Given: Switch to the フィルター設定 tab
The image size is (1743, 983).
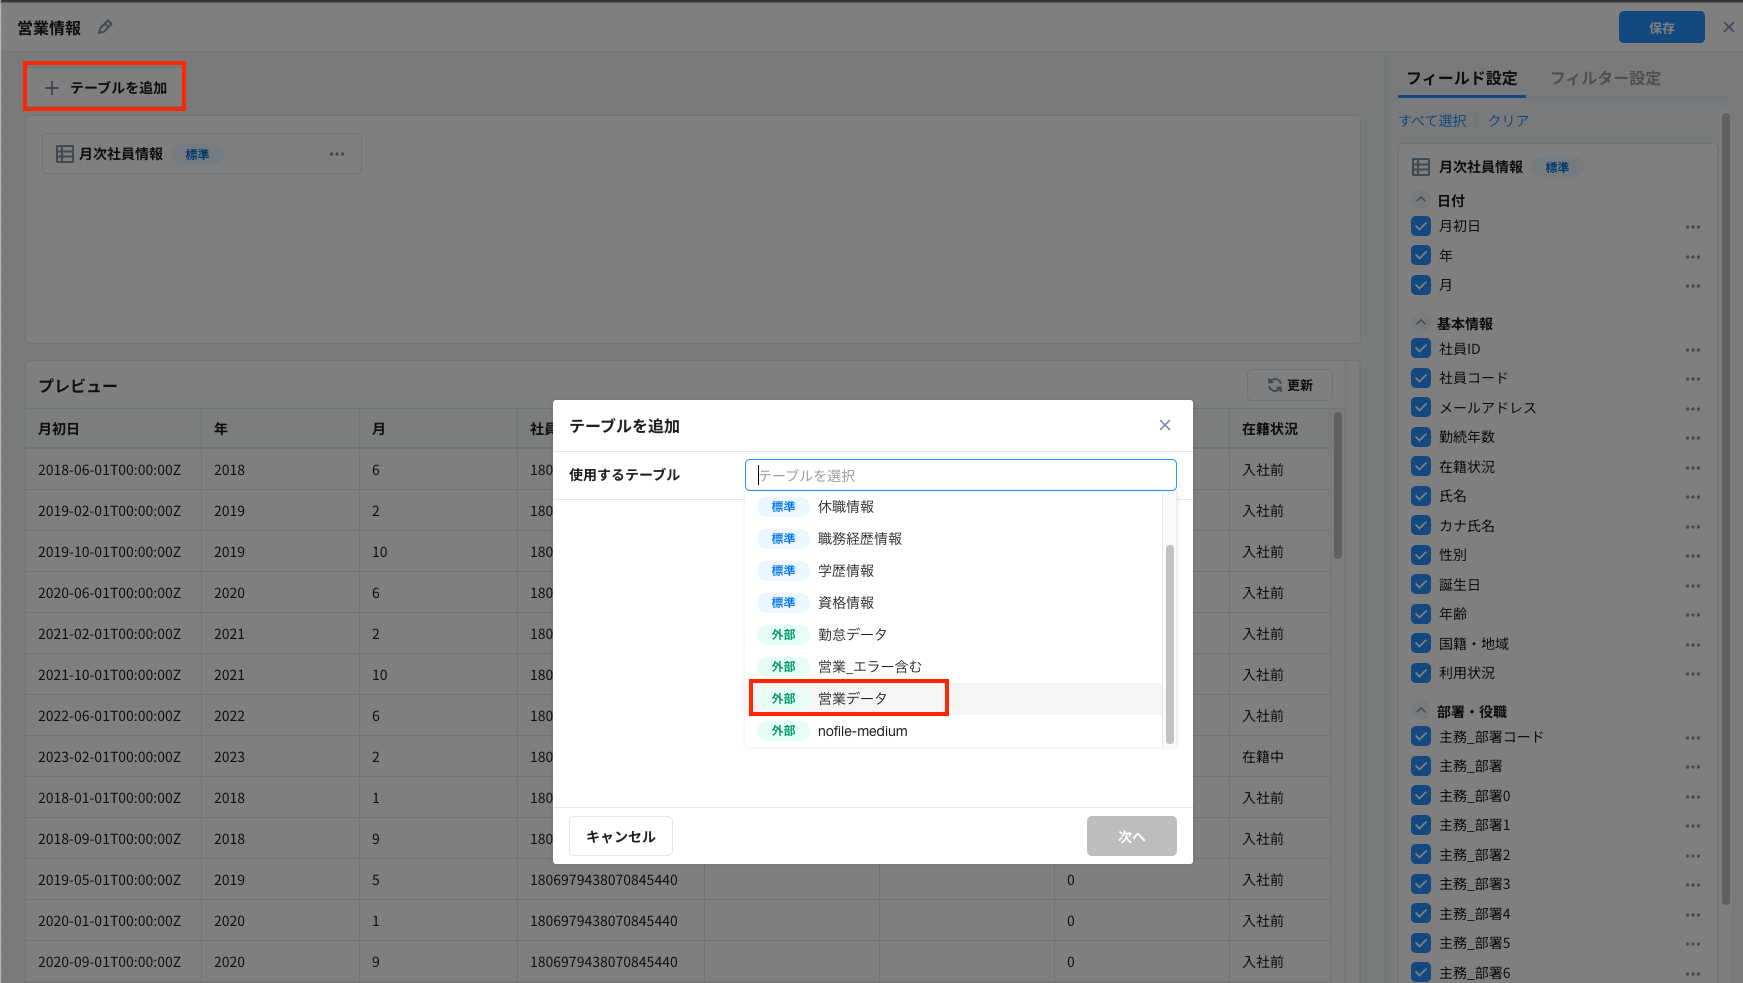Looking at the screenshot, I should click(1604, 78).
